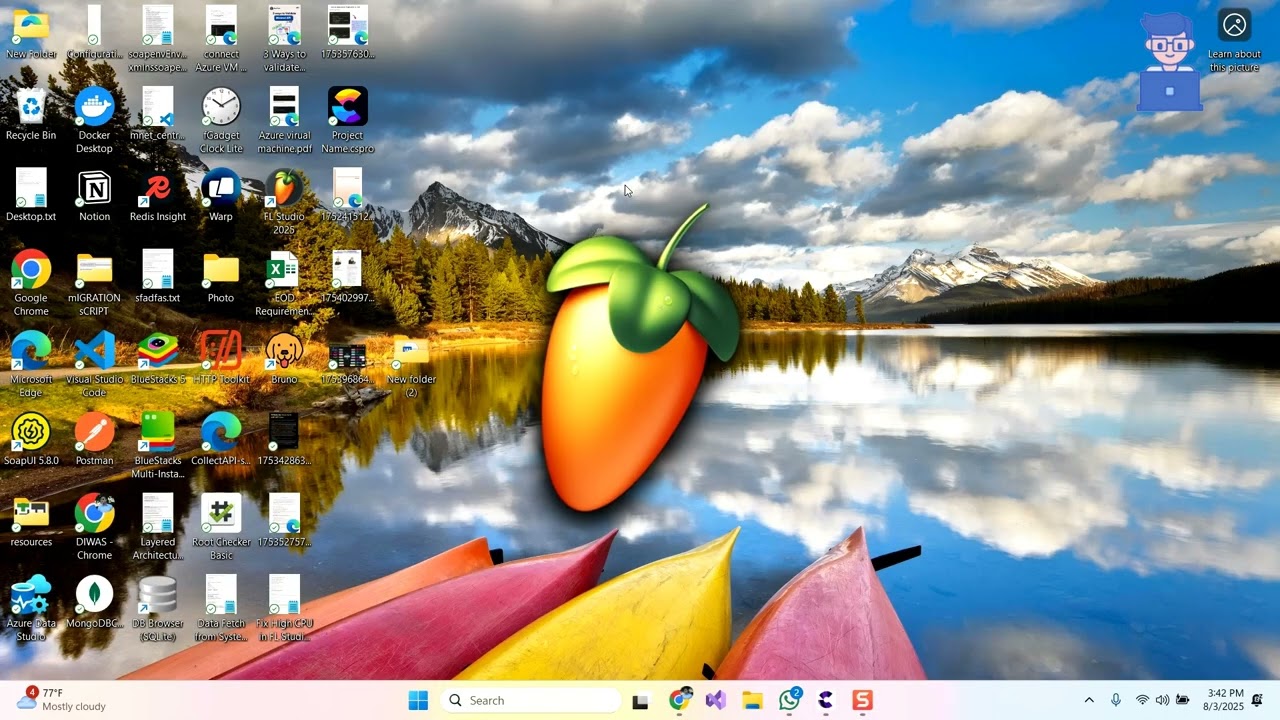Viewport: 1280px width, 720px height.
Task: Select the BlueStacks 5 shortcut
Action: click(158, 351)
